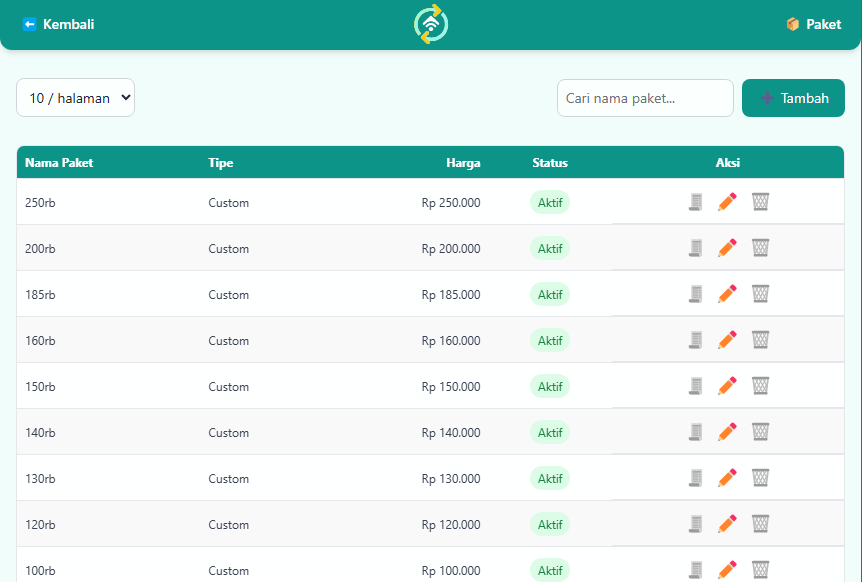Click the Cari nama paket search field
The height and width of the screenshot is (582, 862).
[645, 97]
